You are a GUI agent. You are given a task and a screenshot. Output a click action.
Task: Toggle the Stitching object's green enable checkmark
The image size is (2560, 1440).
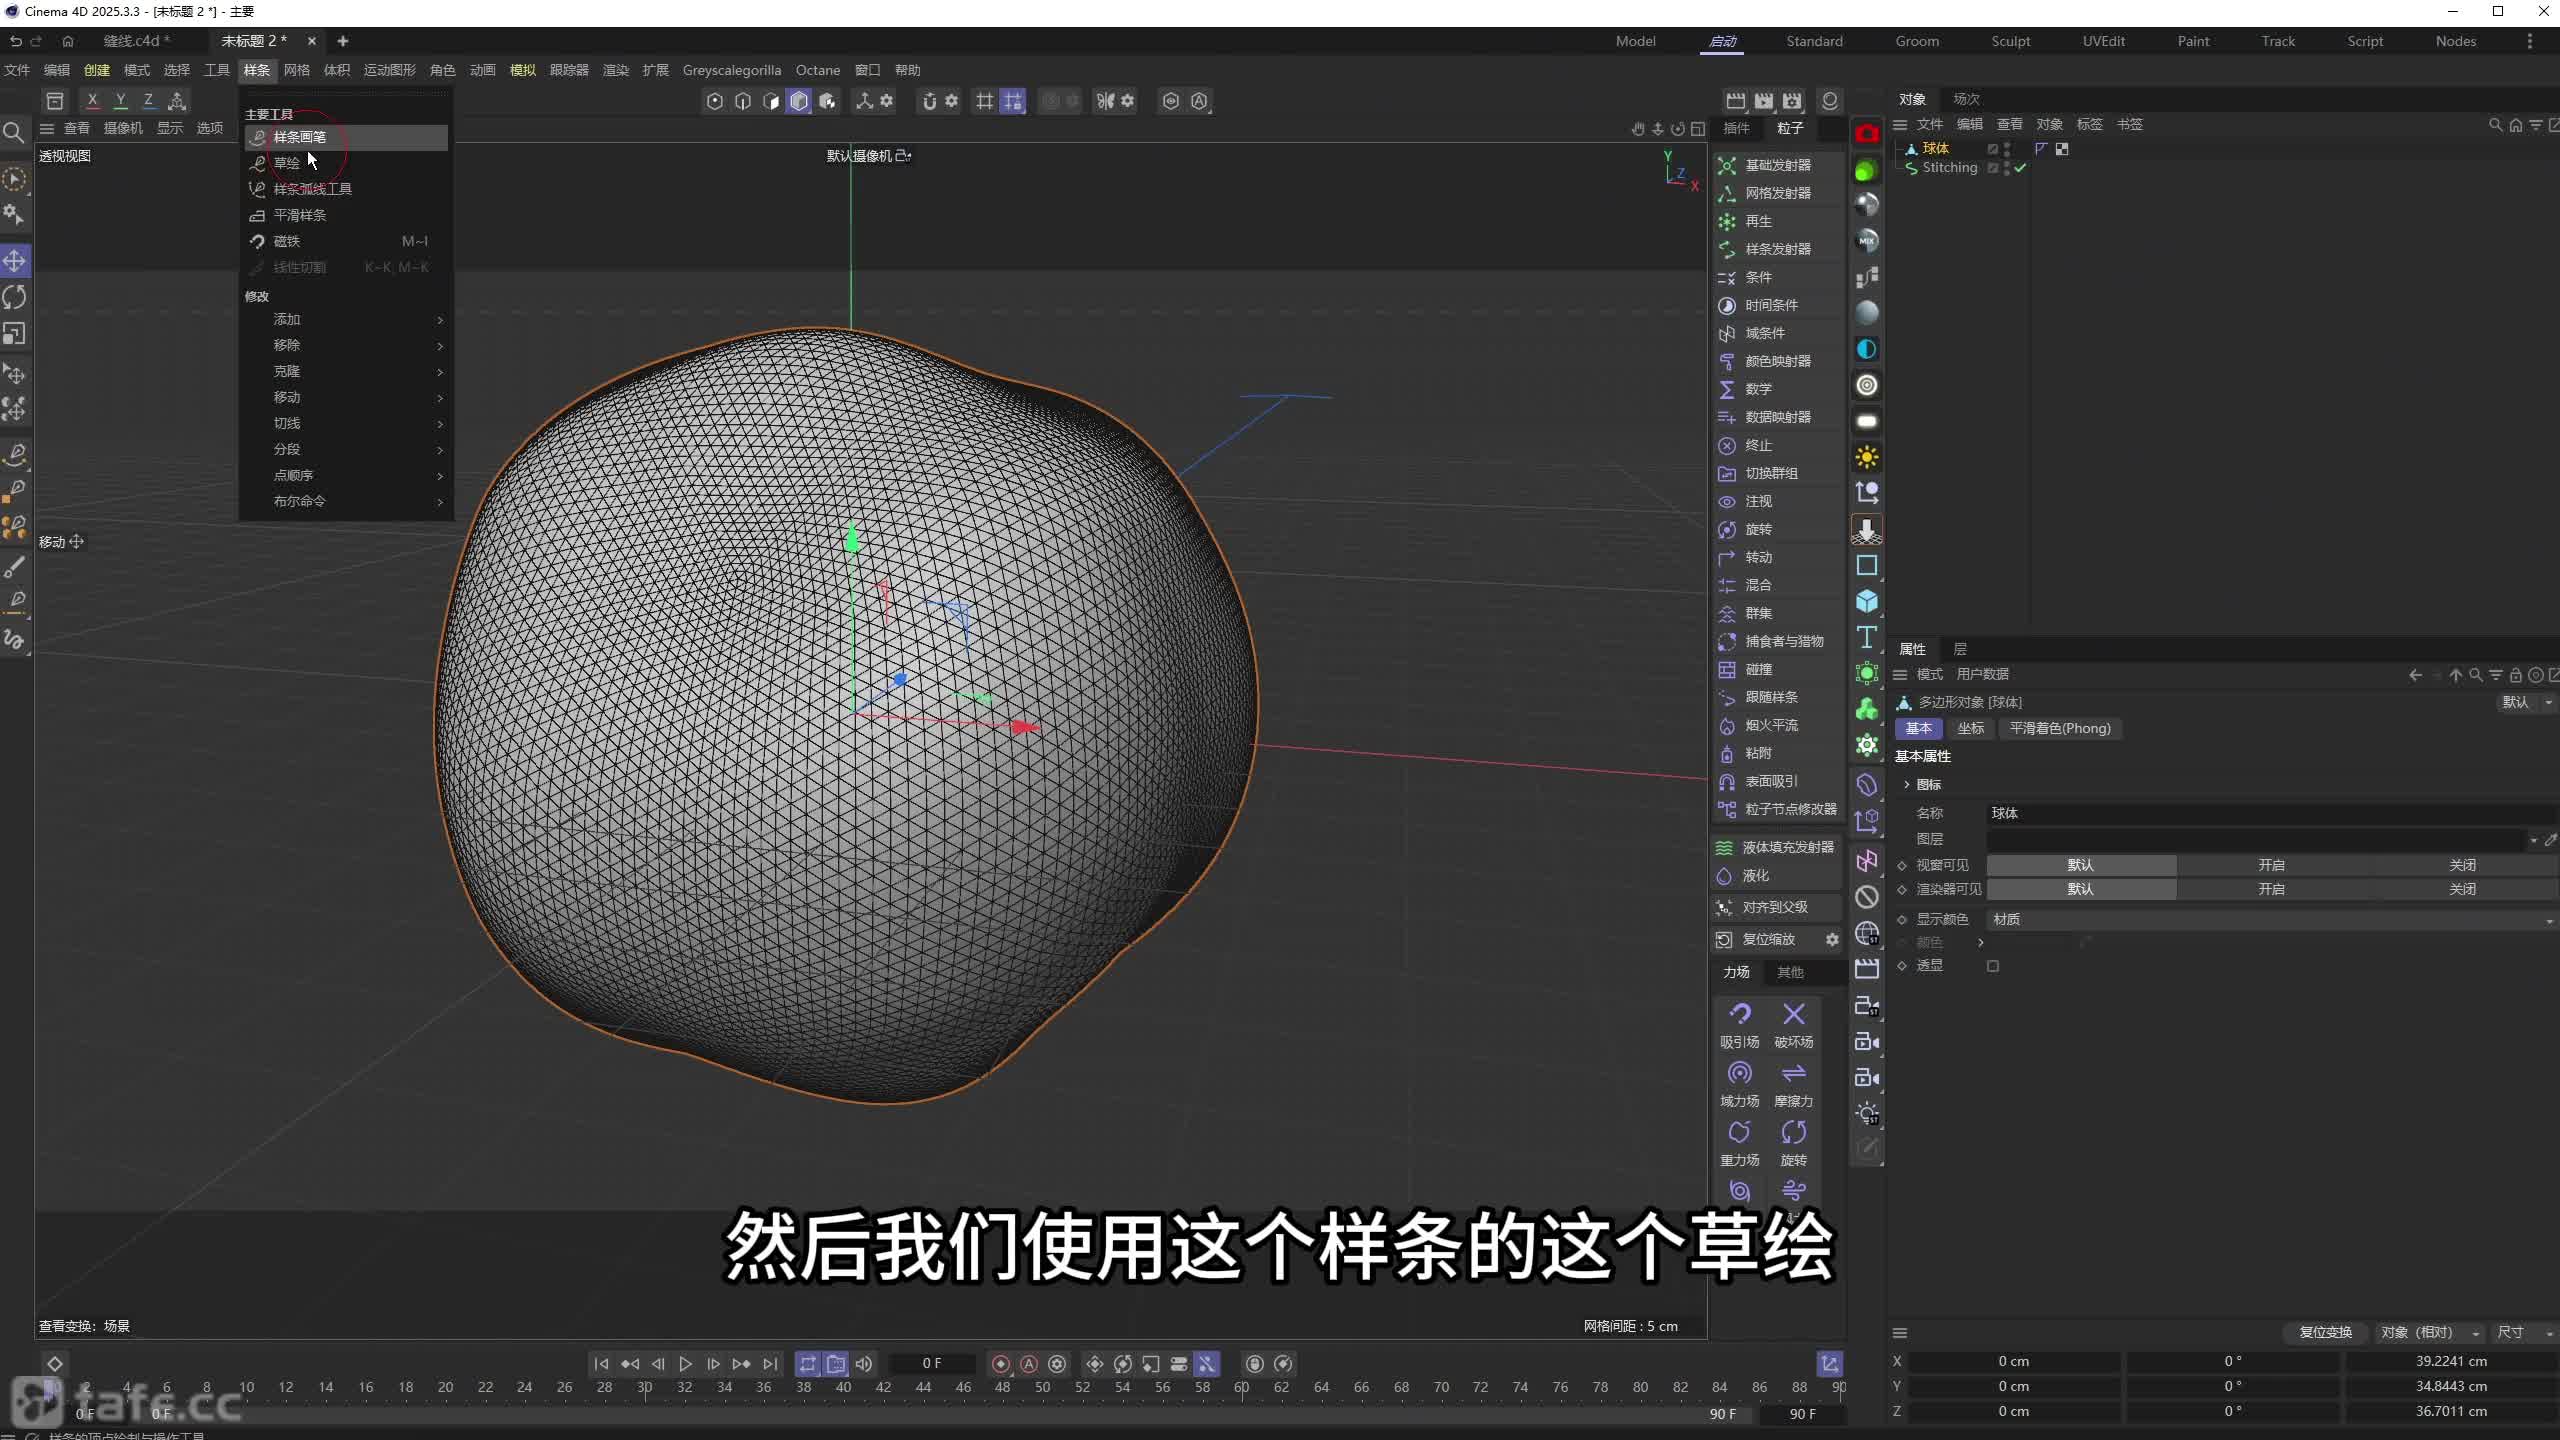(x=2020, y=168)
